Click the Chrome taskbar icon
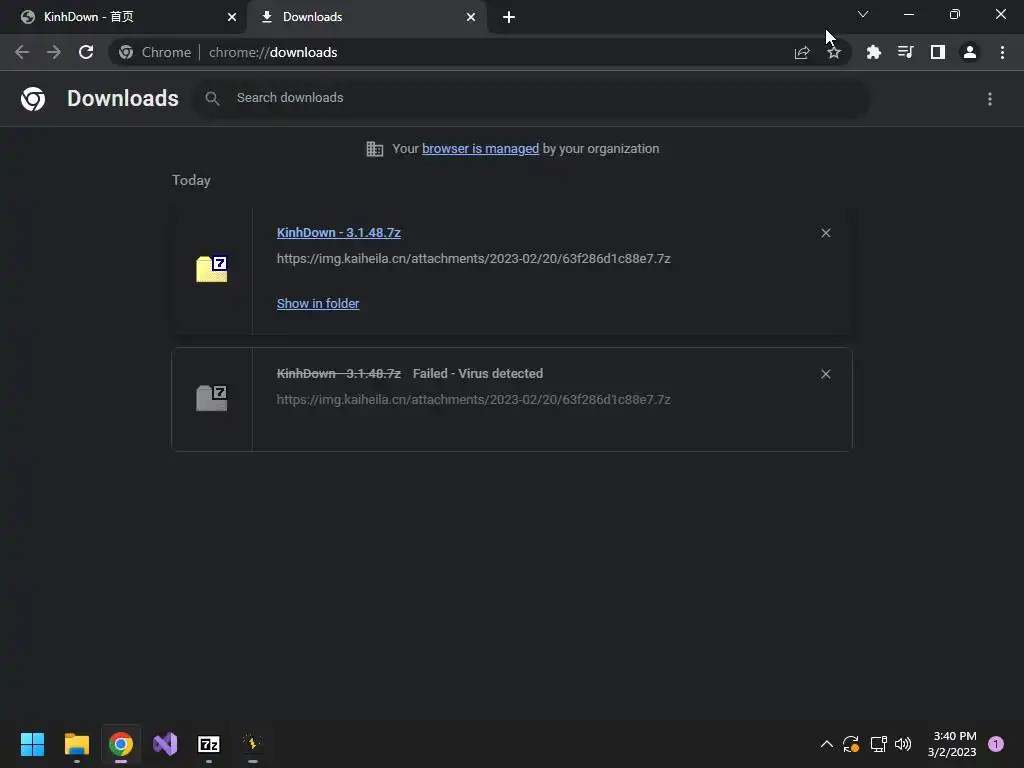Viewport: 1024px width, 768px height. click(x=121, y=744)
